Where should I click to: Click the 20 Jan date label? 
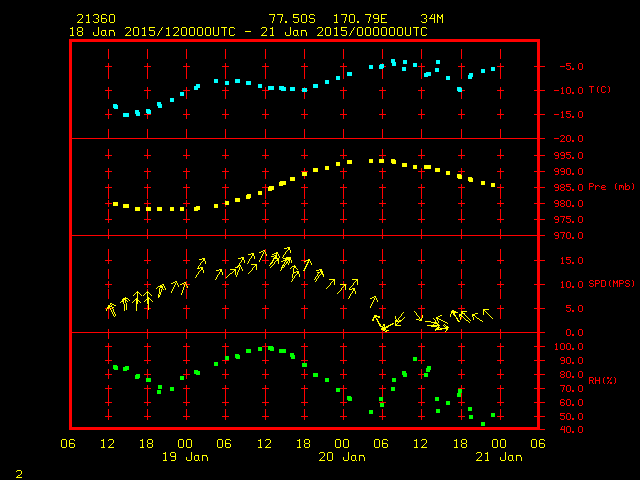pyautogui.click(x=342, y=457)
